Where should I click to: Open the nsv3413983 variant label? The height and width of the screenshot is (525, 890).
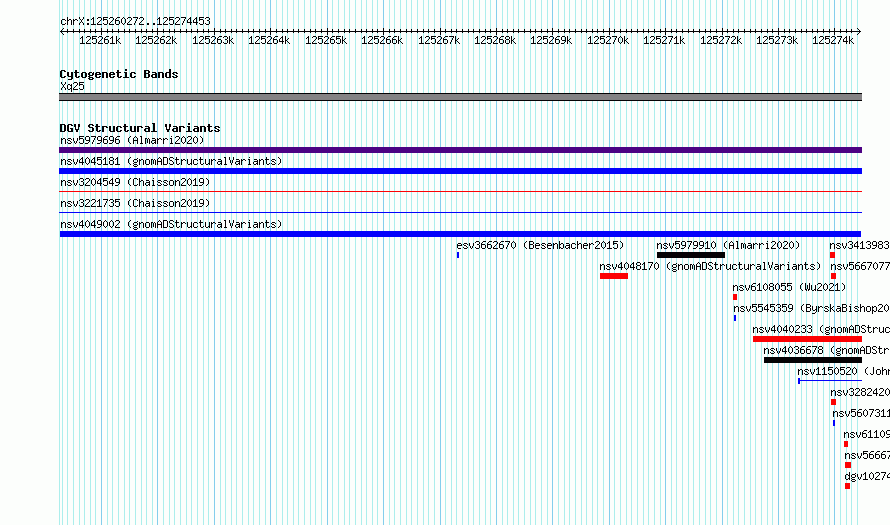859,245
